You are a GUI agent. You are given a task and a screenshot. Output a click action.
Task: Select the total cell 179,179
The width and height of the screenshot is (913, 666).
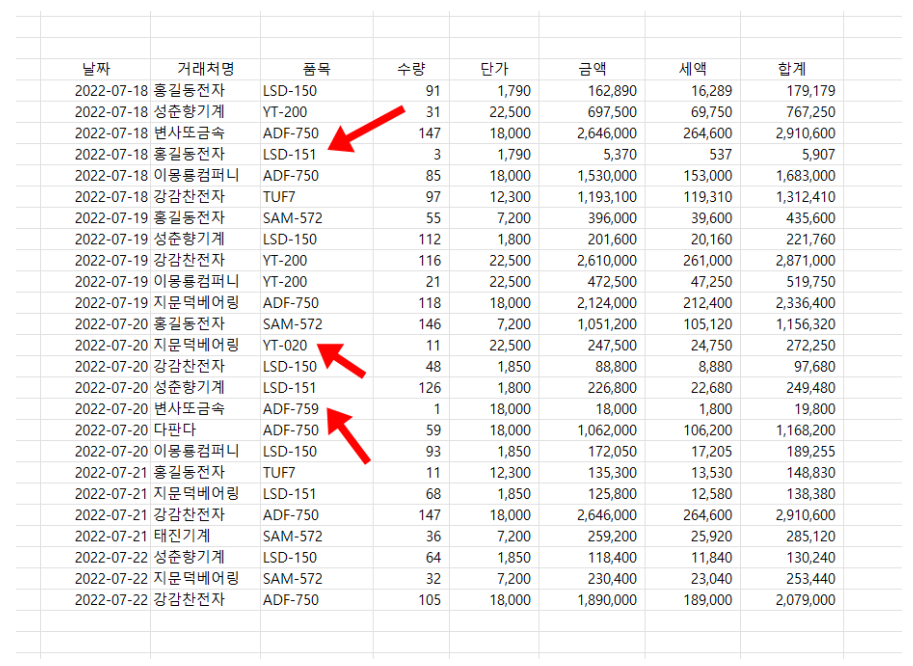click(x=792, y=91)
